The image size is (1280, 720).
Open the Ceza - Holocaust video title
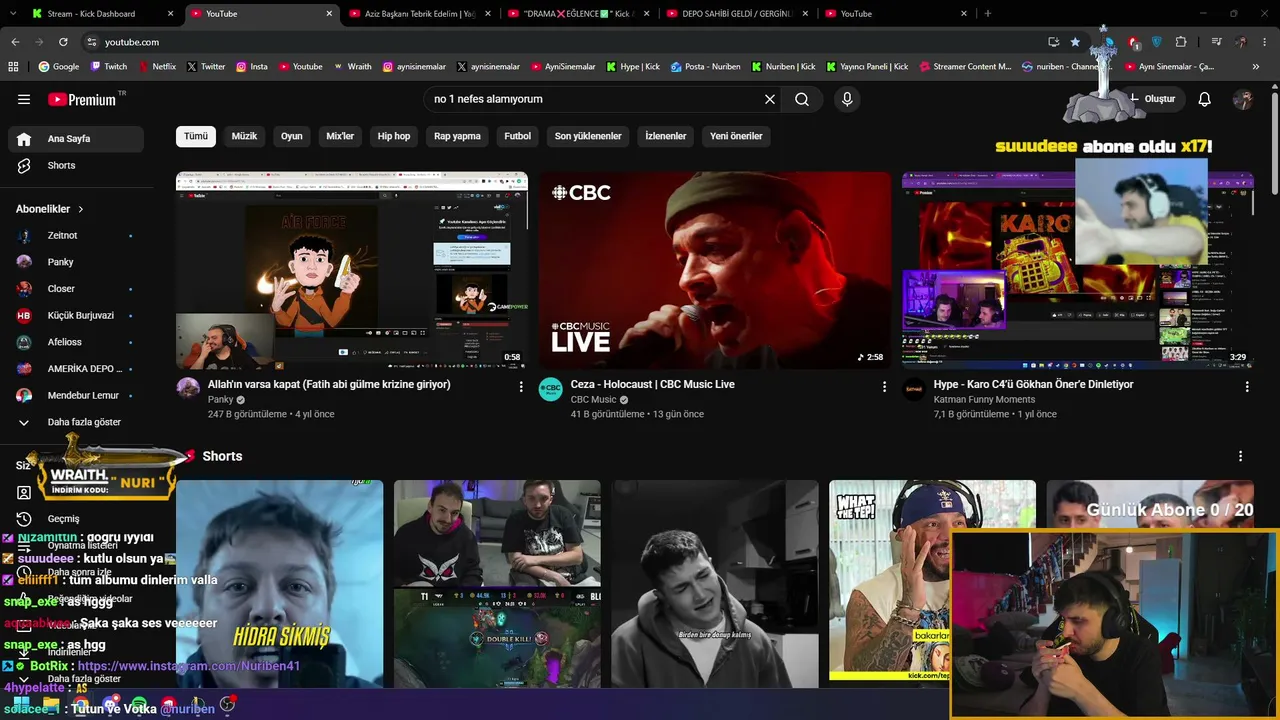652,384
